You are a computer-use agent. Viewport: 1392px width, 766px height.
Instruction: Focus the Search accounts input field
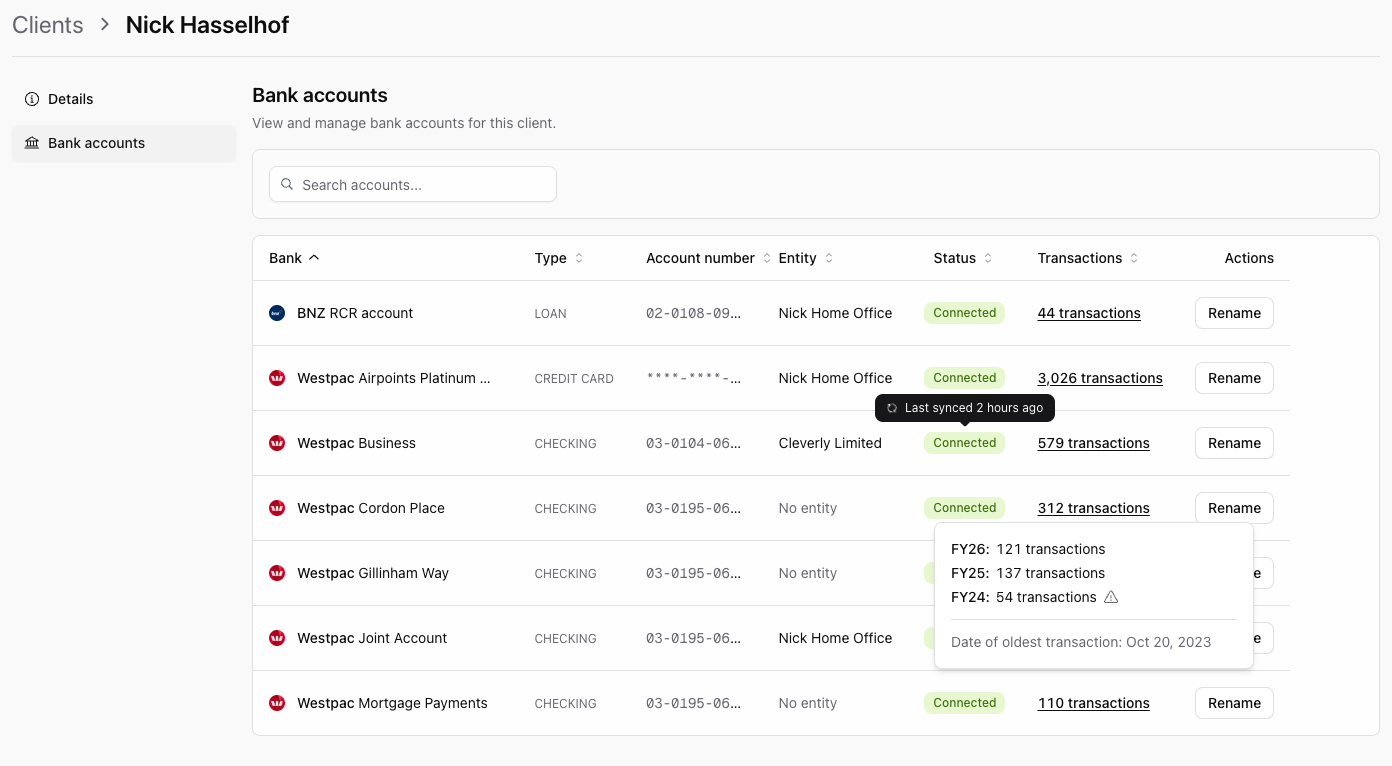click(413, 184)
